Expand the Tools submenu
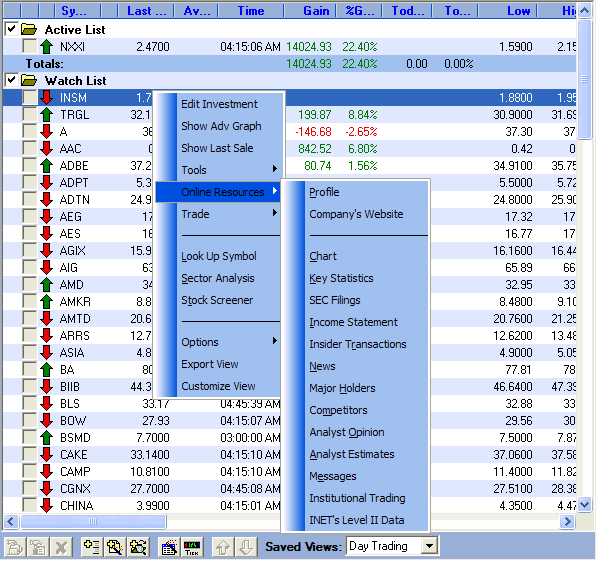The width and height of the screenshot is (597, 561). (219, 170)
